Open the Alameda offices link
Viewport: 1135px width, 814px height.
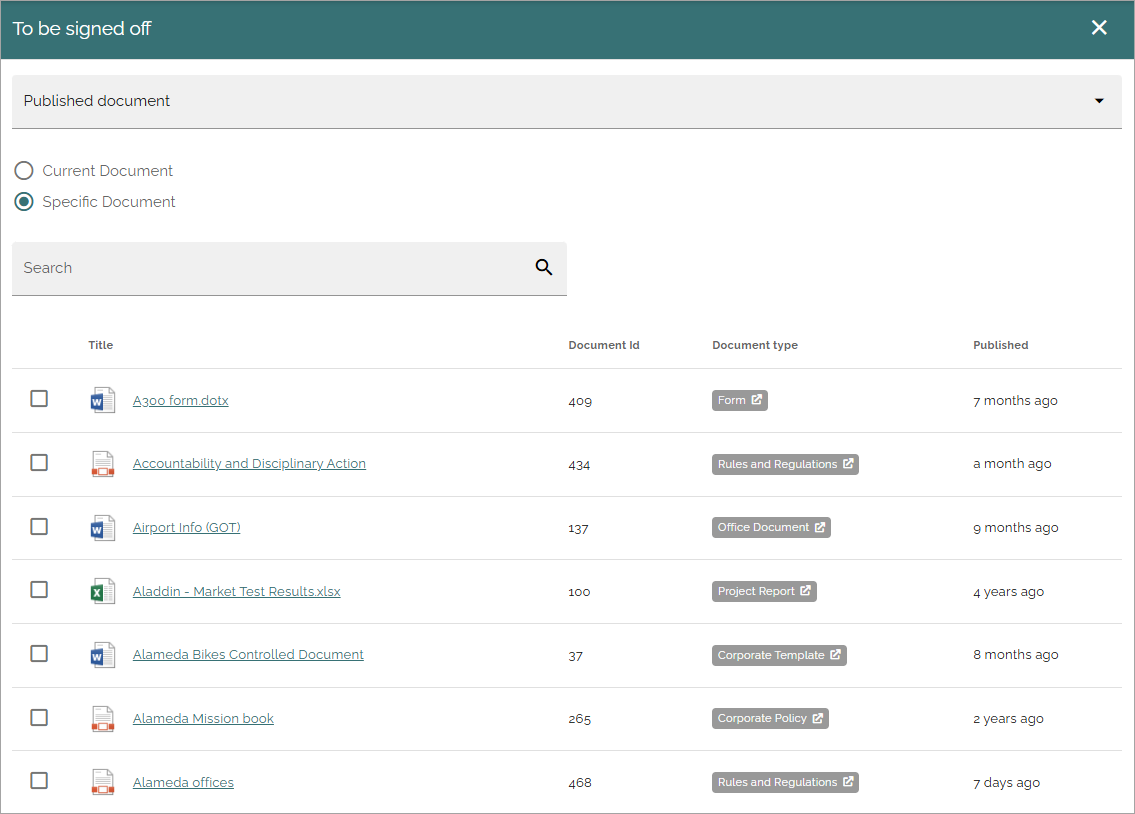coord(183,782)
